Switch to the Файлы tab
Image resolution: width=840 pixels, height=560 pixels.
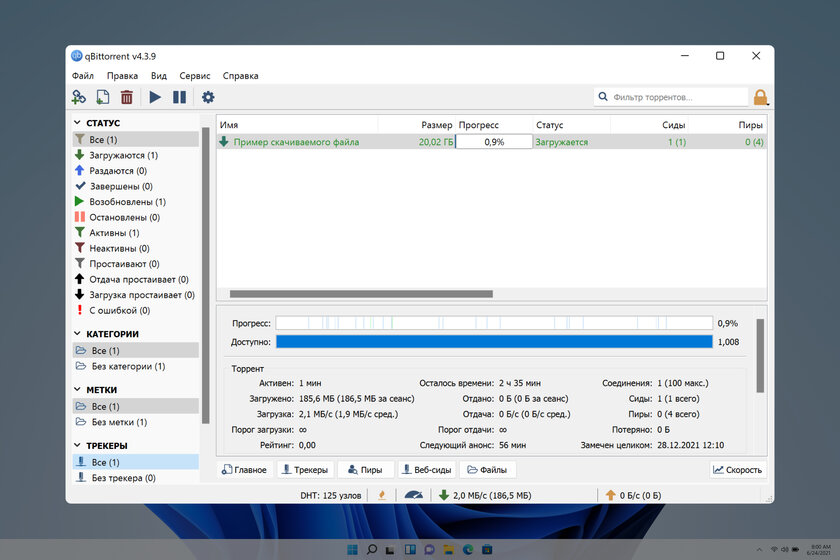pyautogui.click(x=487, y=469)
